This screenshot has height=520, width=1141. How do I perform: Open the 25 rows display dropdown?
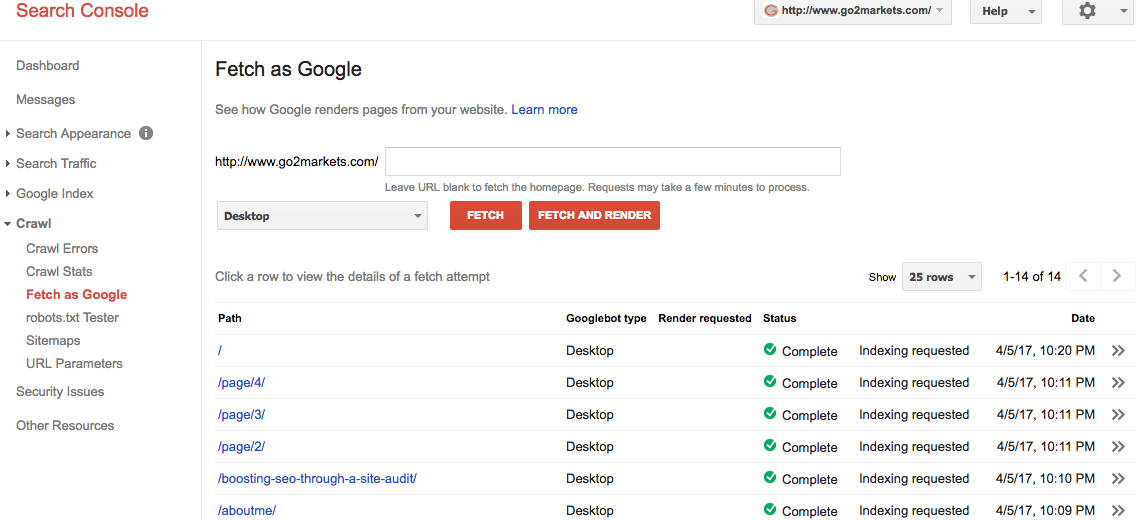click(942, 277)
